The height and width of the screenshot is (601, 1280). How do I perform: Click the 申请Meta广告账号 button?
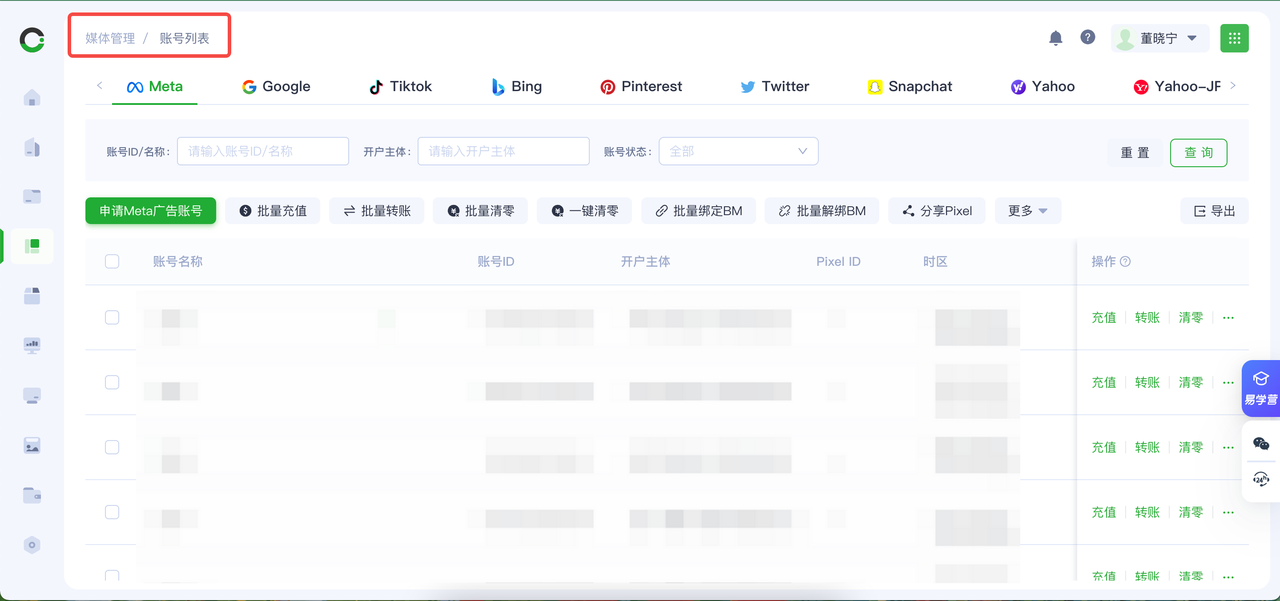(x=151, y=211)
